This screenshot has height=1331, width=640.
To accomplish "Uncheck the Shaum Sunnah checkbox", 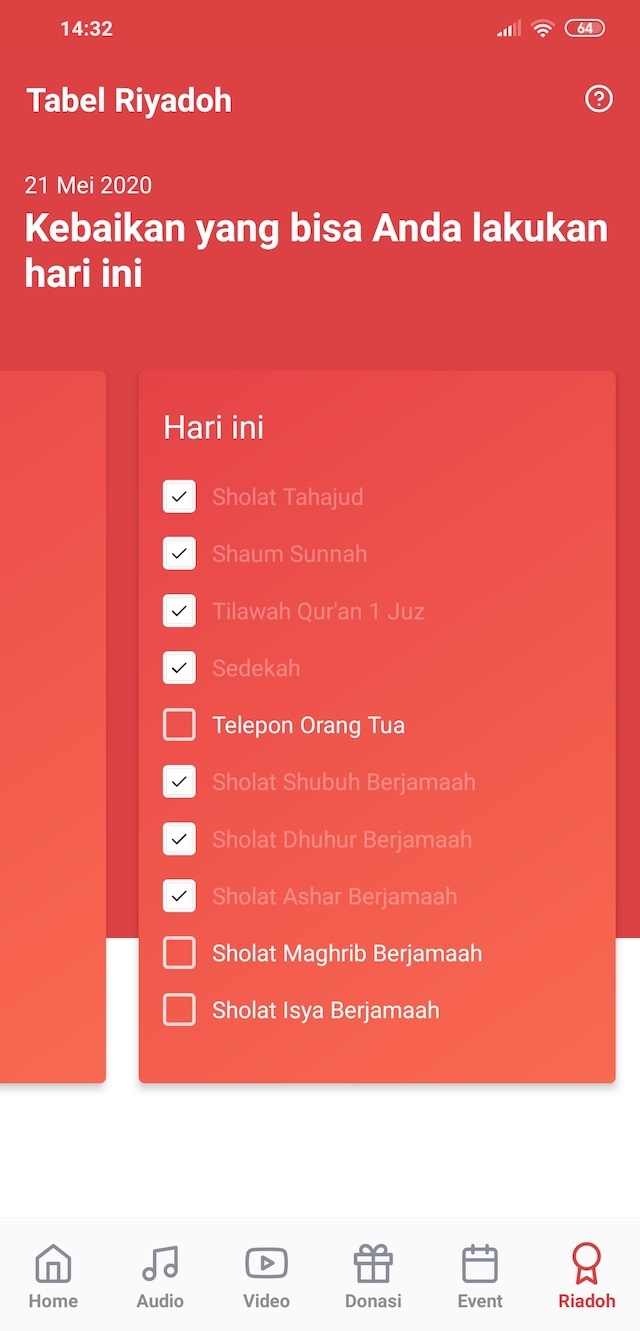I will click(x=180, y=554).
